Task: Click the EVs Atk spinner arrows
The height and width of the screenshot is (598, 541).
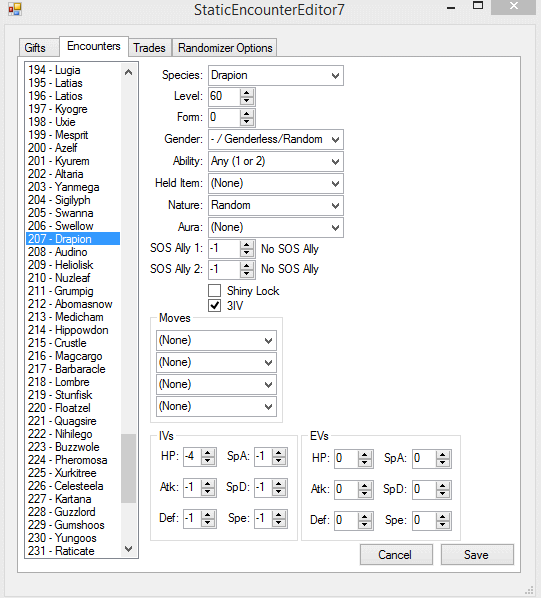Action: click(365, 490)
